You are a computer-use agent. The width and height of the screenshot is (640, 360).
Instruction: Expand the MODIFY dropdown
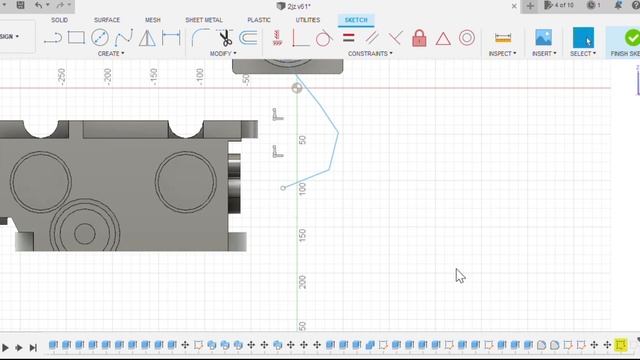[x=223, y=53]
